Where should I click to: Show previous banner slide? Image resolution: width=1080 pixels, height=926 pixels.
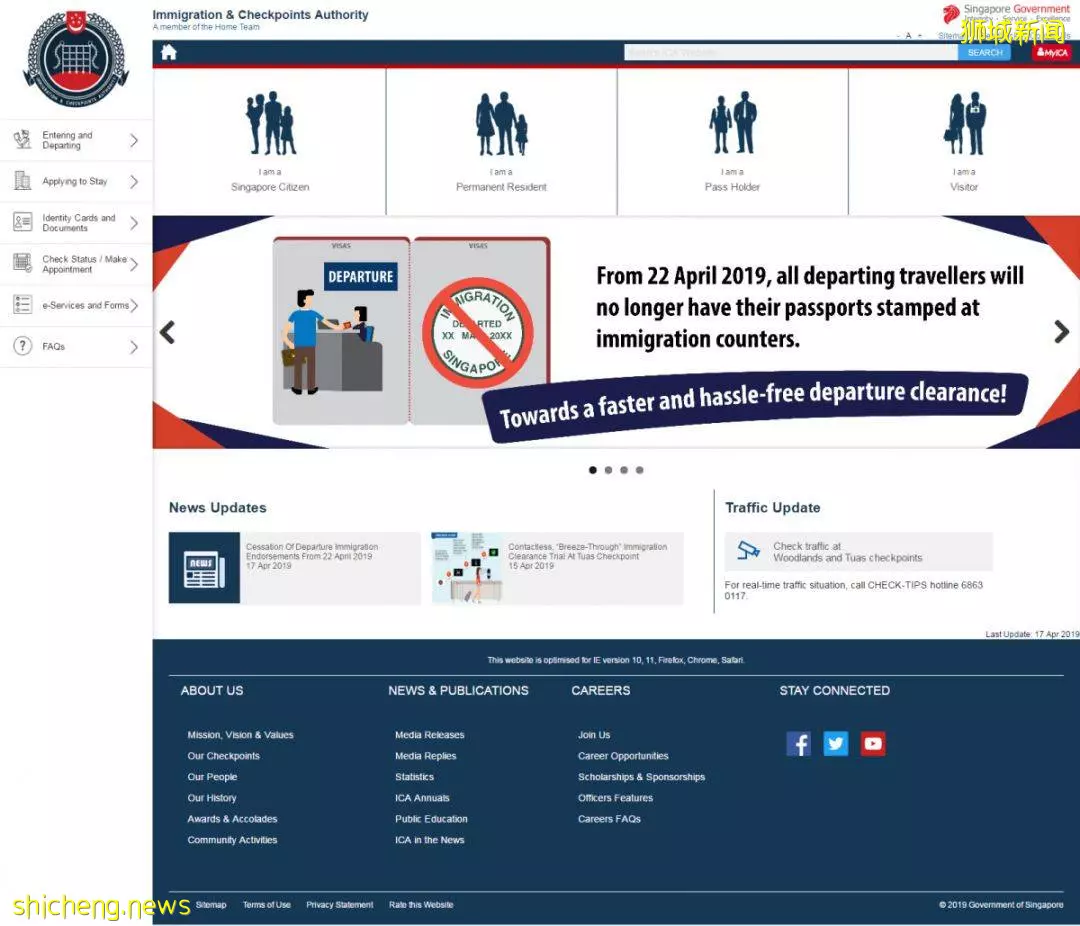click(x=167, y=332)
